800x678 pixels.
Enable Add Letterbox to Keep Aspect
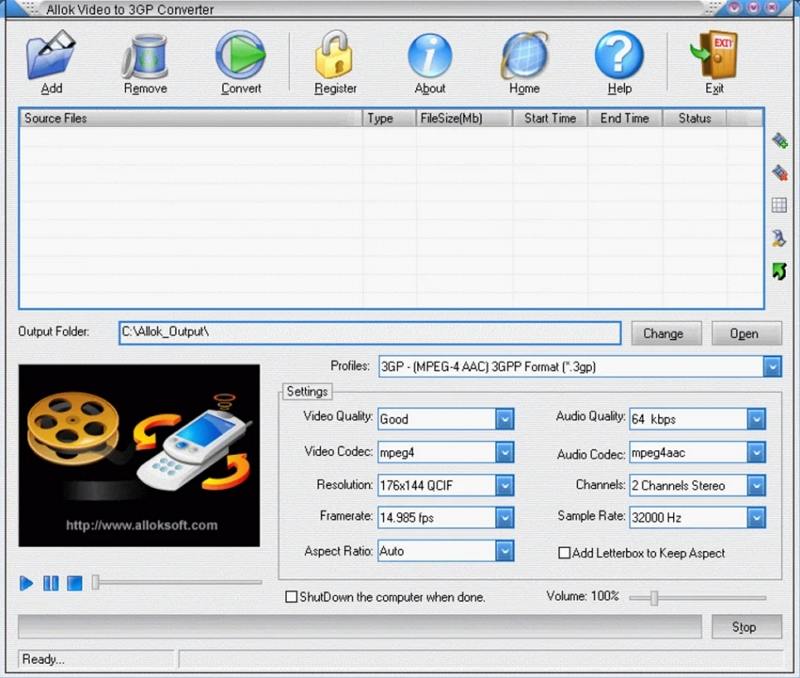point(565,553)
